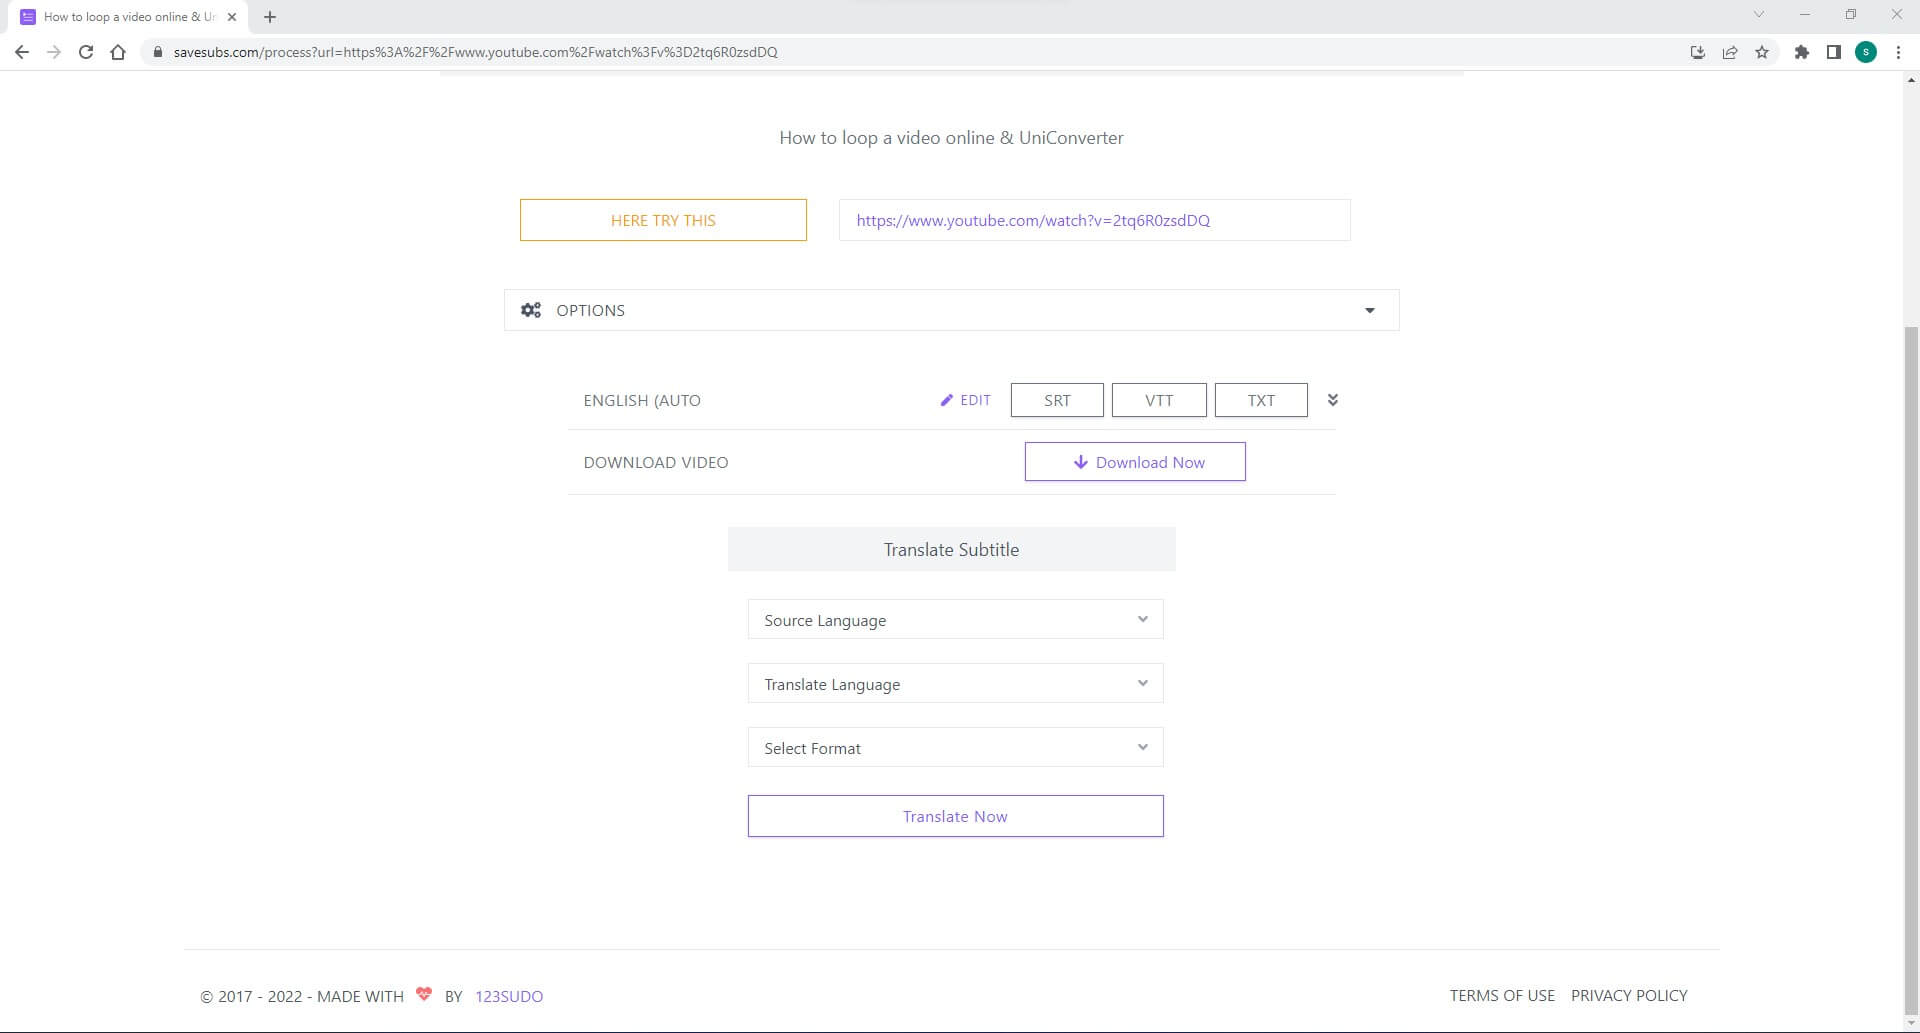
Task: Click the Translate Now button
Action: pyautogui.click(x=955, y=816)
